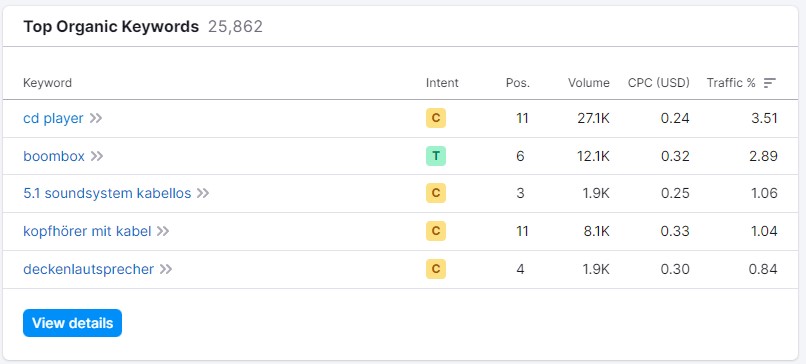806x364 pixels.
Task: Click the double-chevron icon beside boombox
Action: coord(97,156)
